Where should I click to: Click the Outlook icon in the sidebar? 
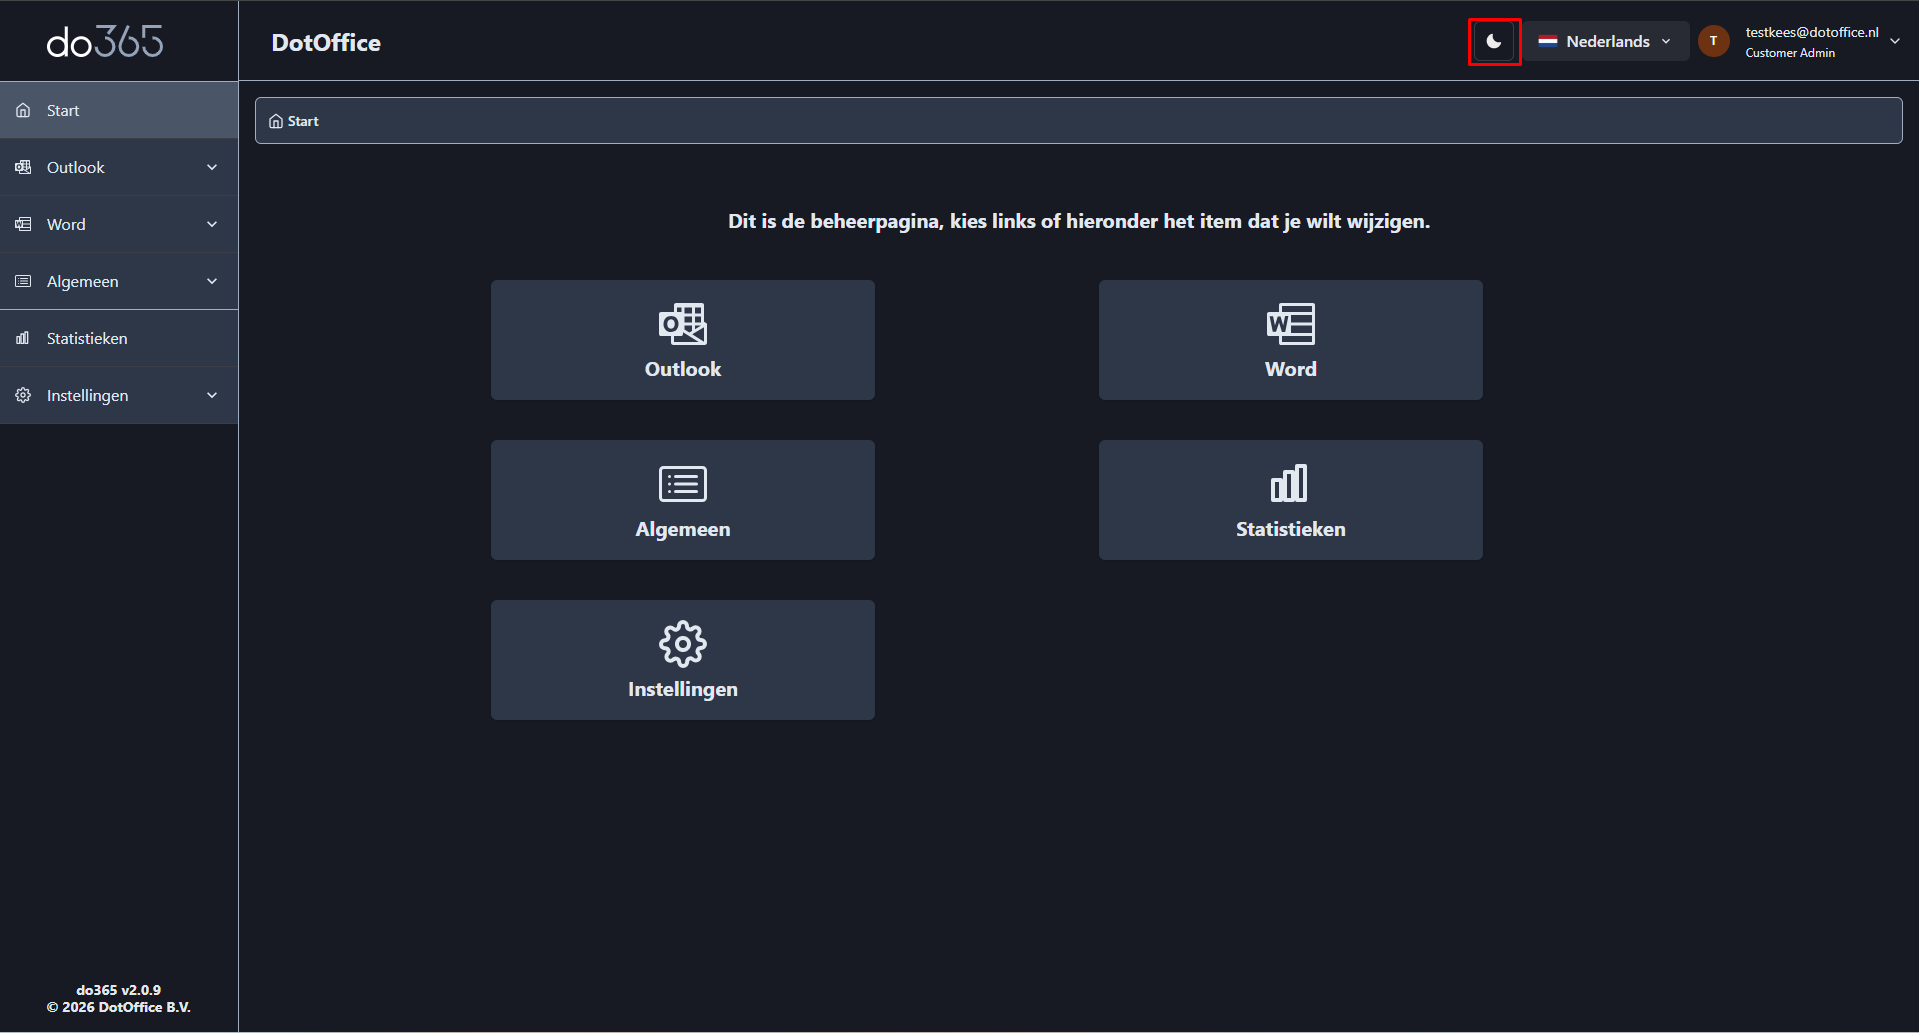[x=23, y=168]
